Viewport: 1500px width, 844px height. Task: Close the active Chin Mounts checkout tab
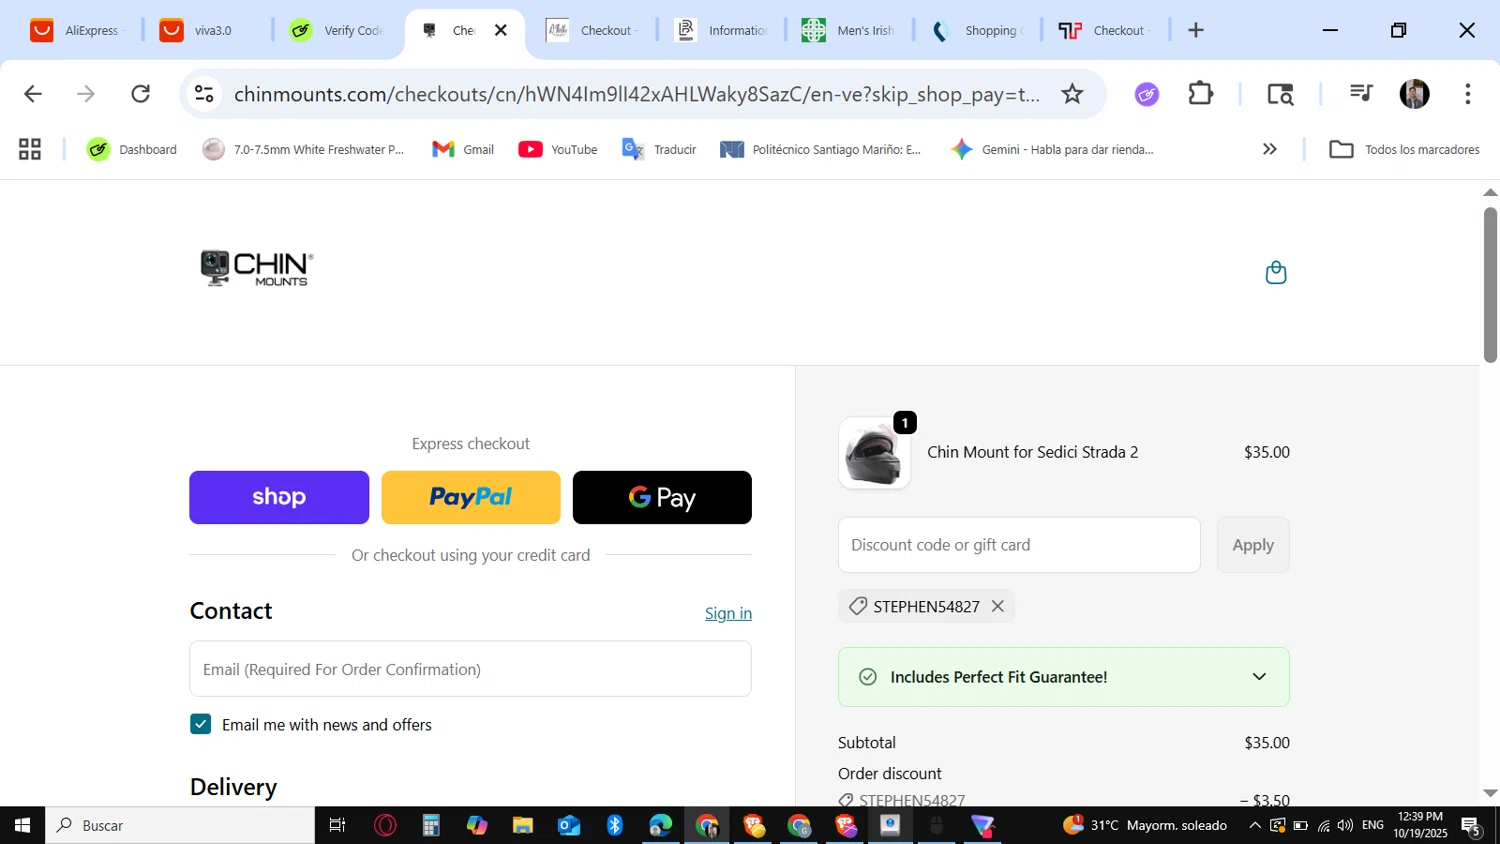click(x=501, y=30)
